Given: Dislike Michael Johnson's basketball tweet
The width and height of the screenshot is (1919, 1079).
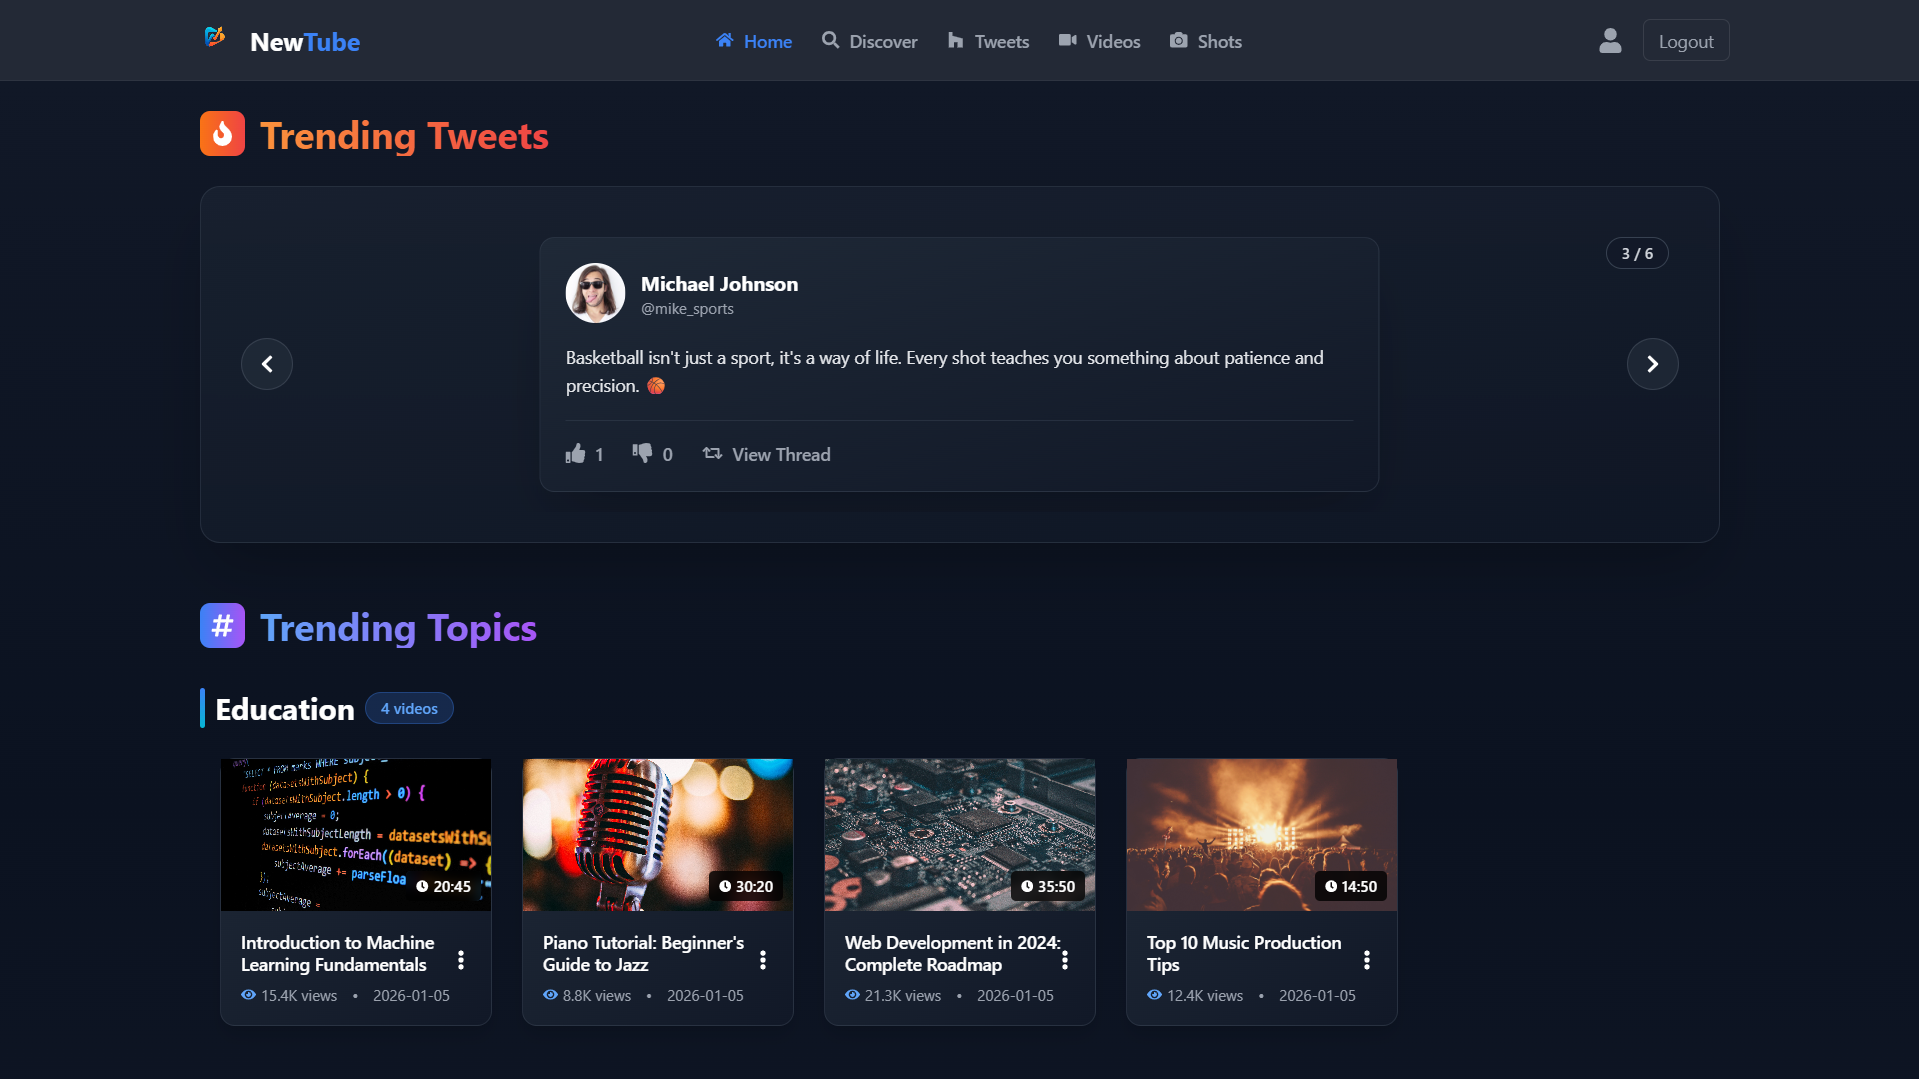Looking at the screenshot, I should coord(642,453).
